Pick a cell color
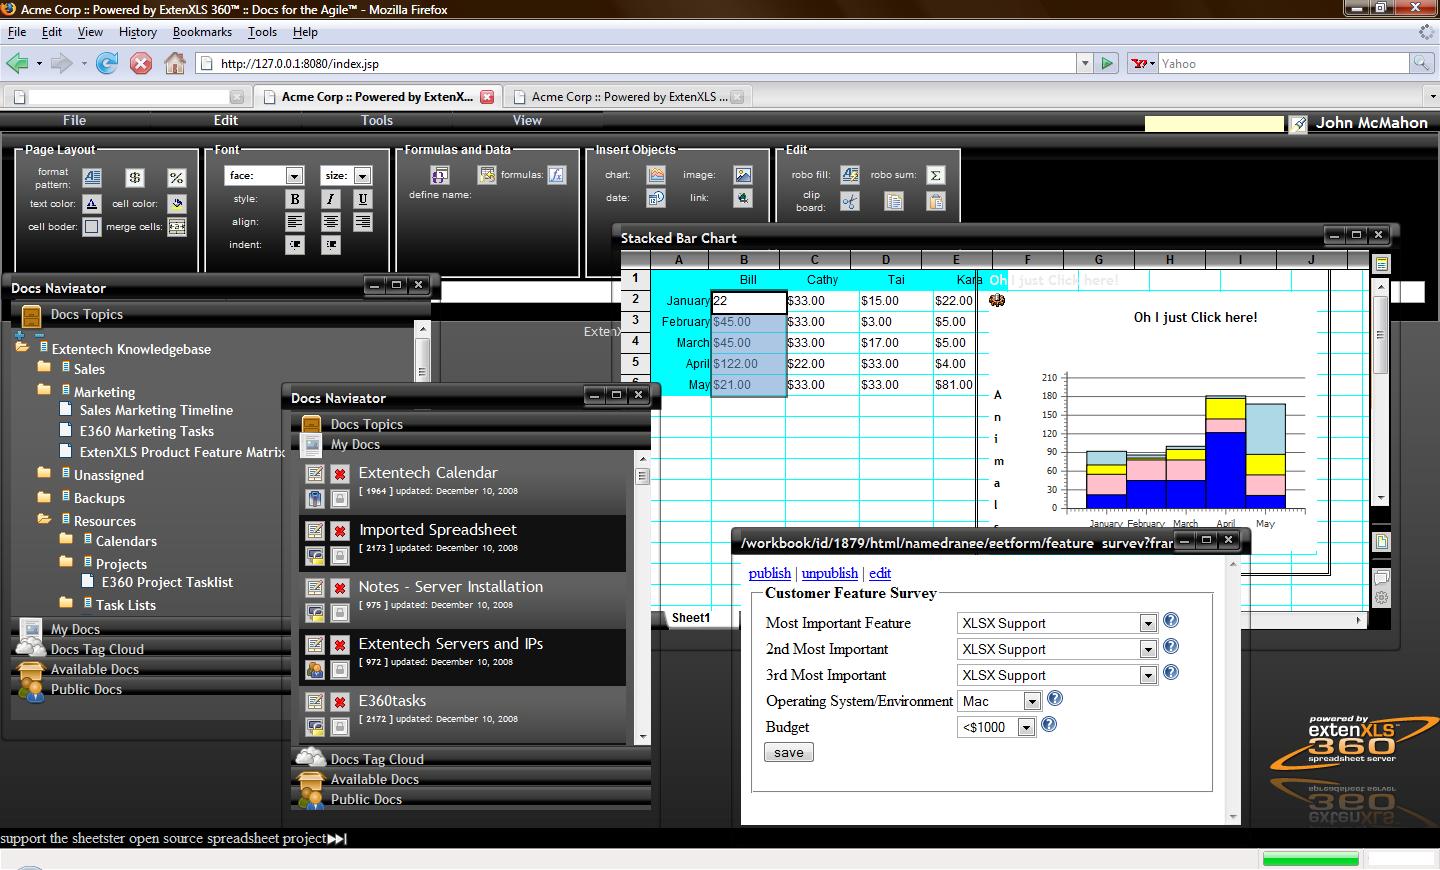The image size is (1440, 870). pos(177,204)
